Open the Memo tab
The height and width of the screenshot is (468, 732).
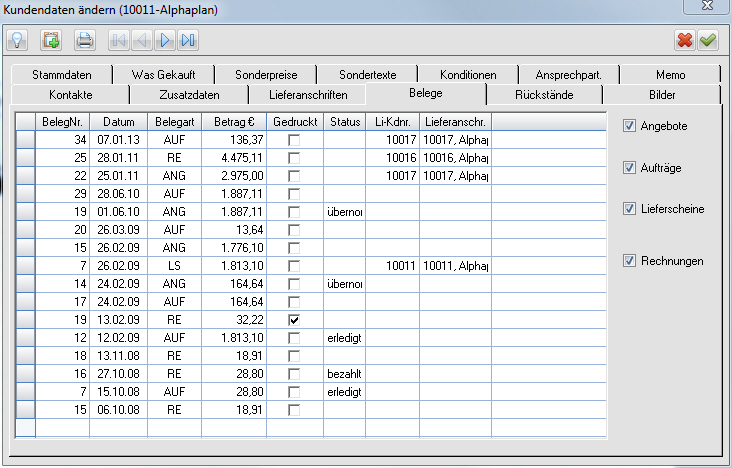pos(670,75)
